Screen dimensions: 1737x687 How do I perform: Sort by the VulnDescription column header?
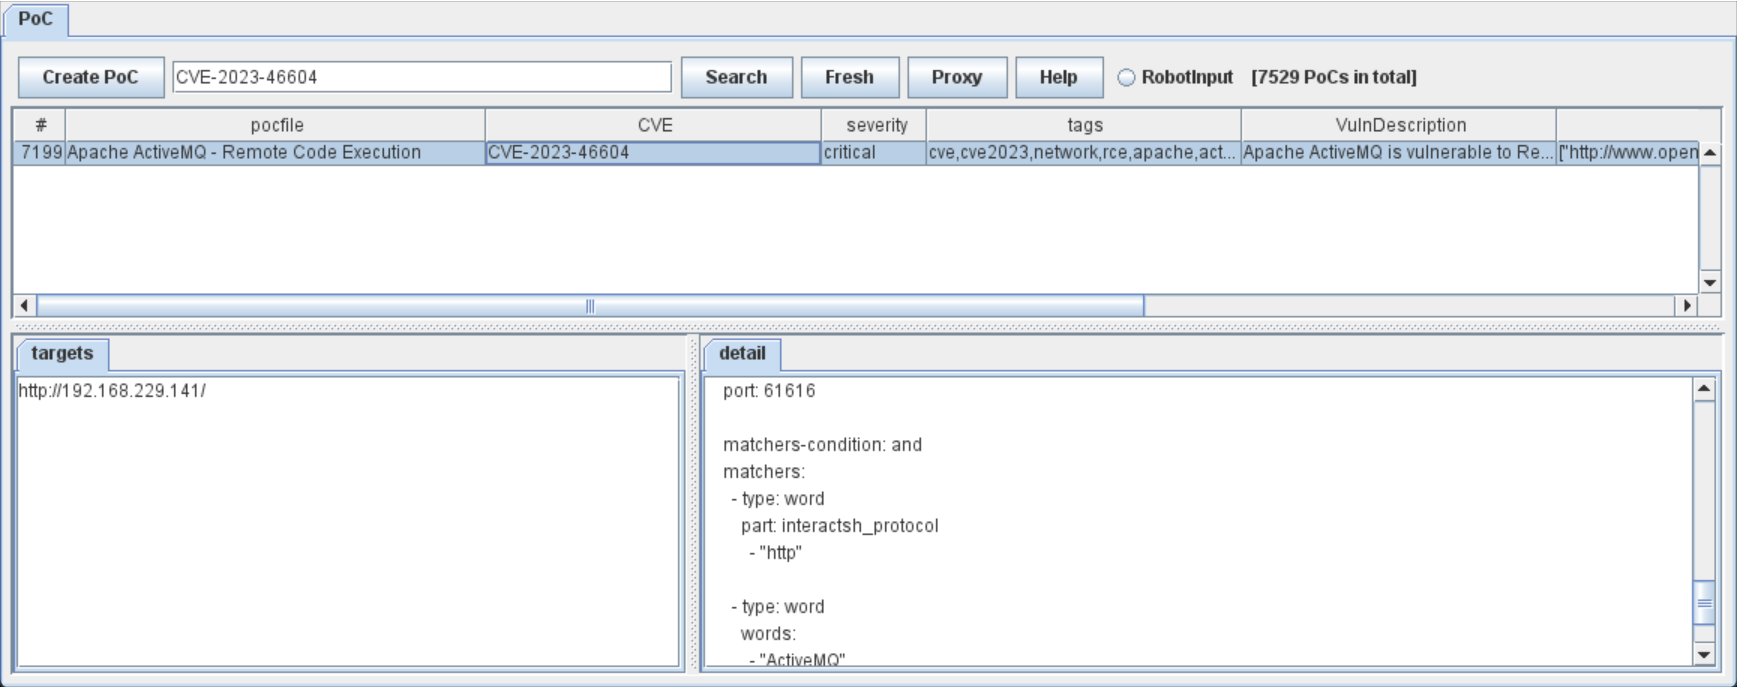click(1399, 125)
